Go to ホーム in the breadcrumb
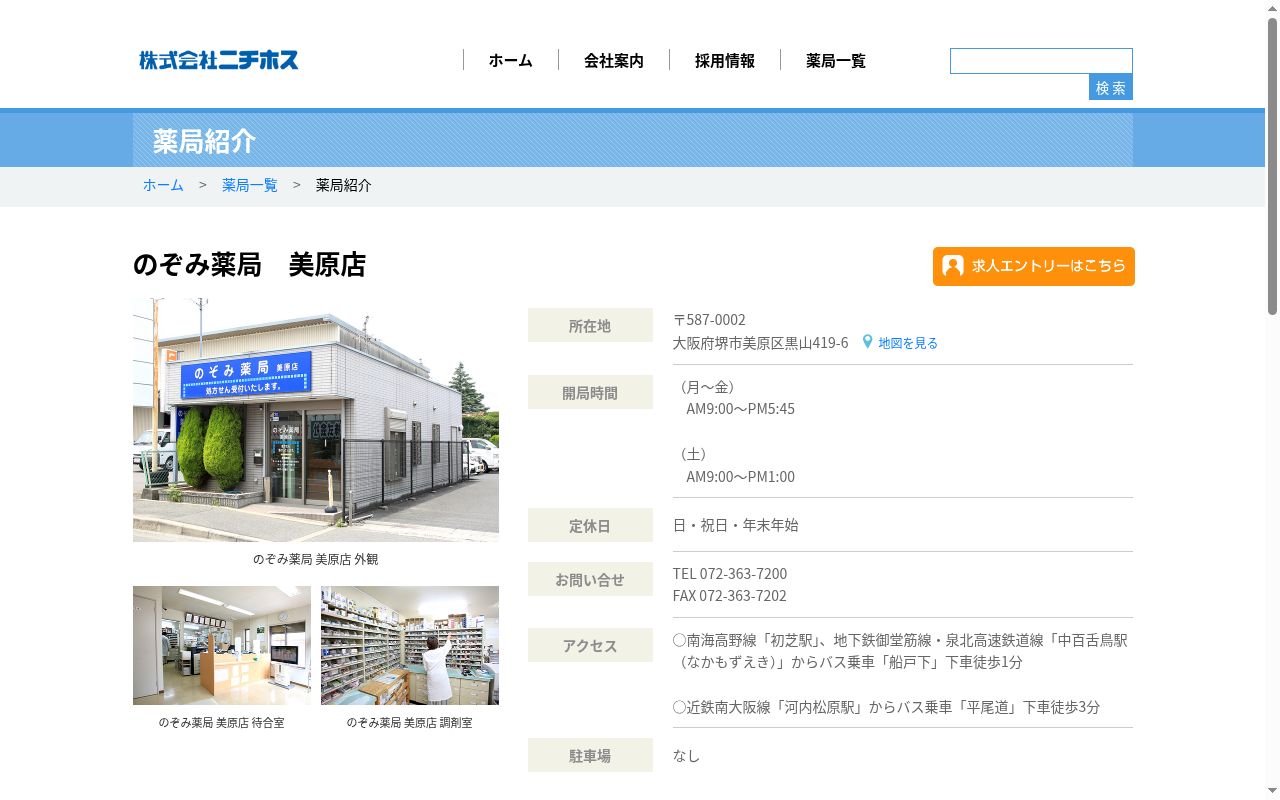This screenshot has height=800, width=1280. pyautogui.click(x=163, y=185)
